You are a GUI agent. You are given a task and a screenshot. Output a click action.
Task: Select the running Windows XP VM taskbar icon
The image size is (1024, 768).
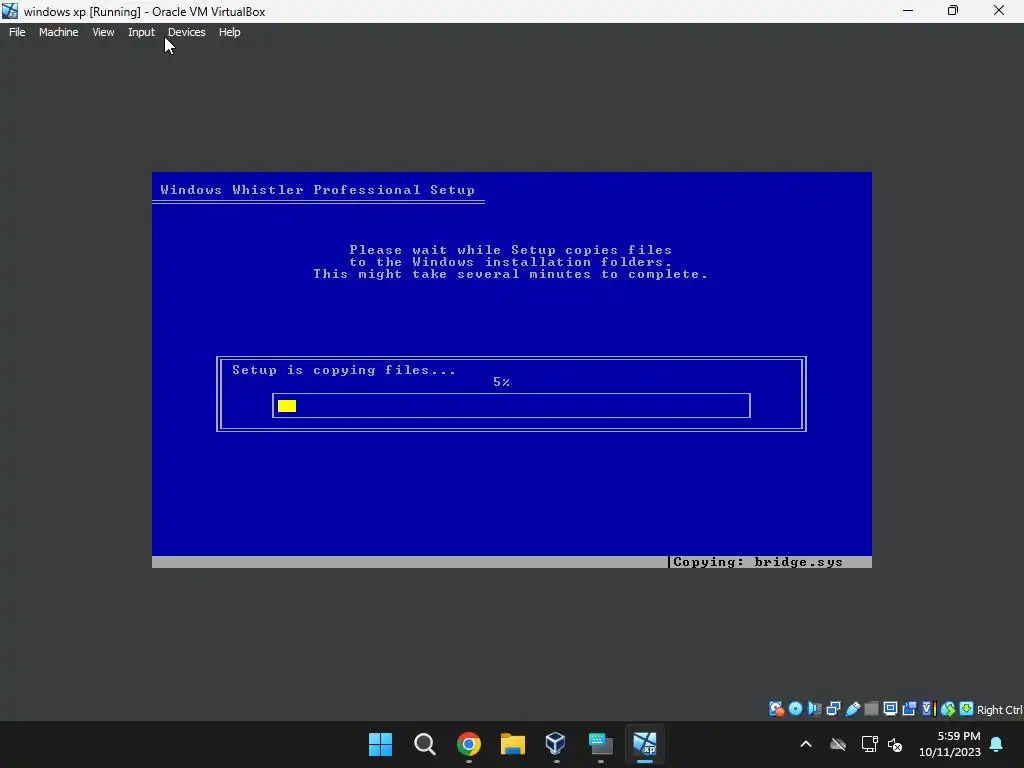click(645, 744)
